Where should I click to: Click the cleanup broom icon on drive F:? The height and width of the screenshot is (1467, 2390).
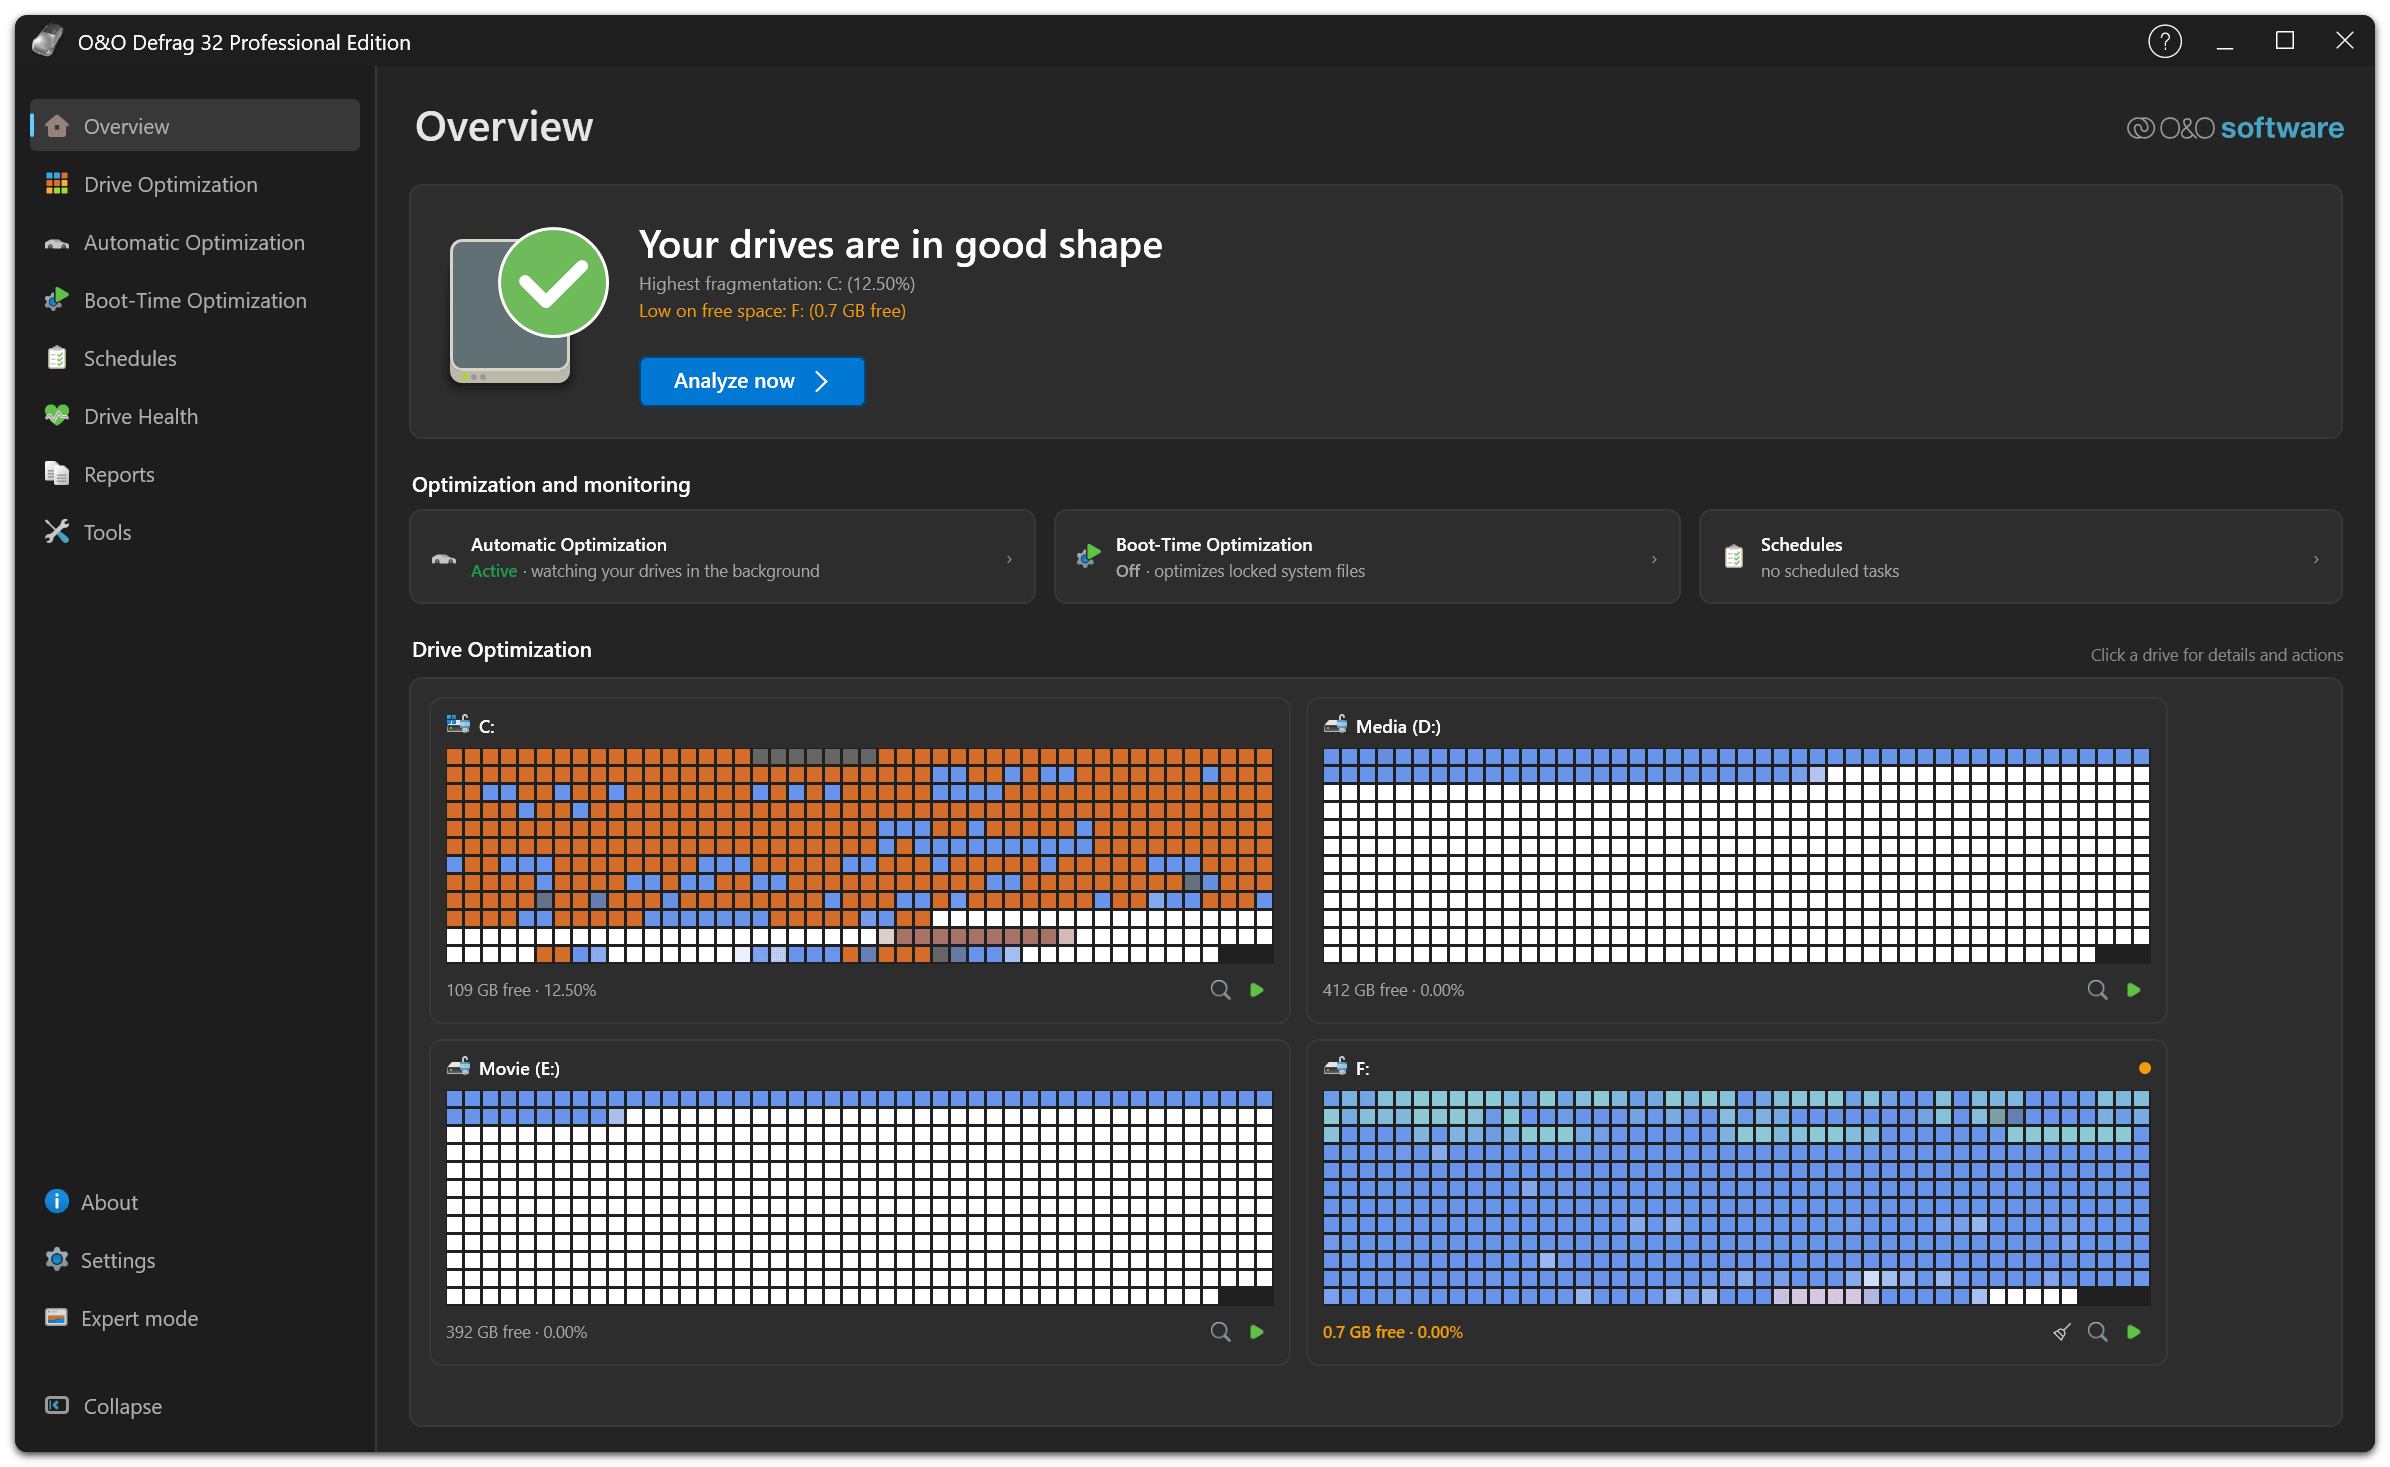tap(2061, 1332)
